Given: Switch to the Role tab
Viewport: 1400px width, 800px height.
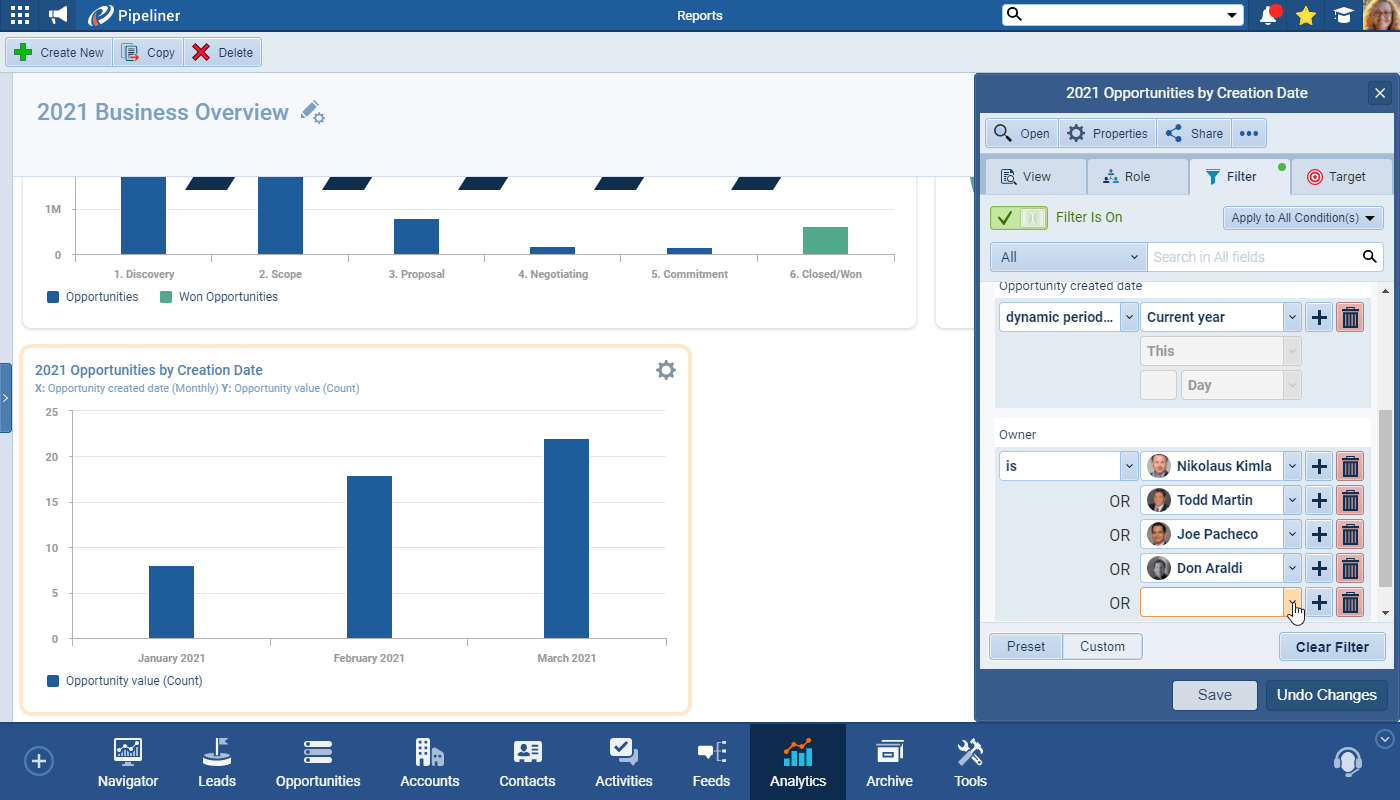Looking at the screenshot, I should pos(1137,177).
